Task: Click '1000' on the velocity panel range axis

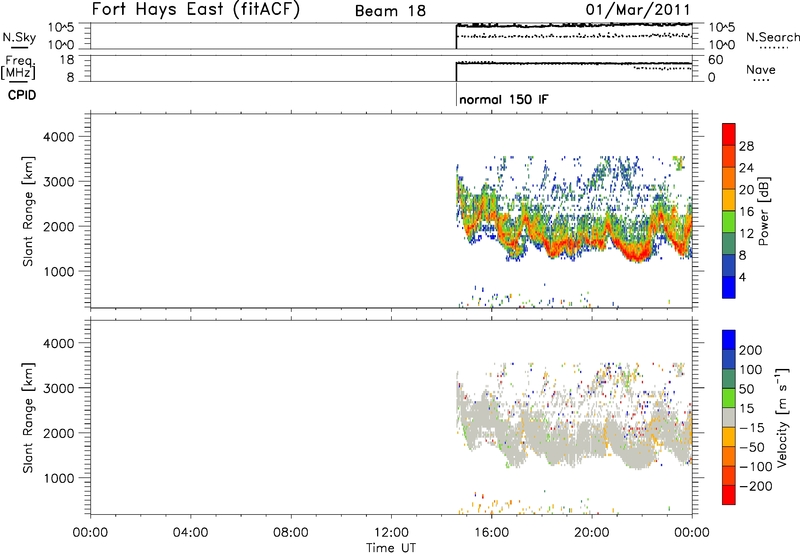Action: tap(58, 478)
